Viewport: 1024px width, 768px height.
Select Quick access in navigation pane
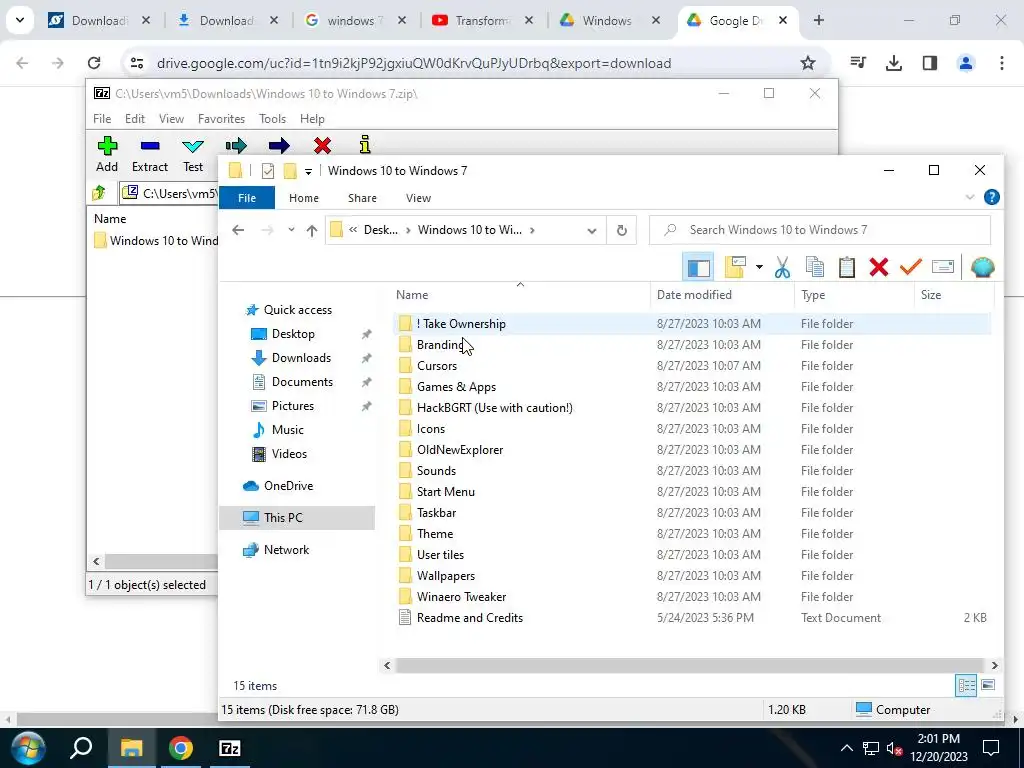click(x=298, y=310)
